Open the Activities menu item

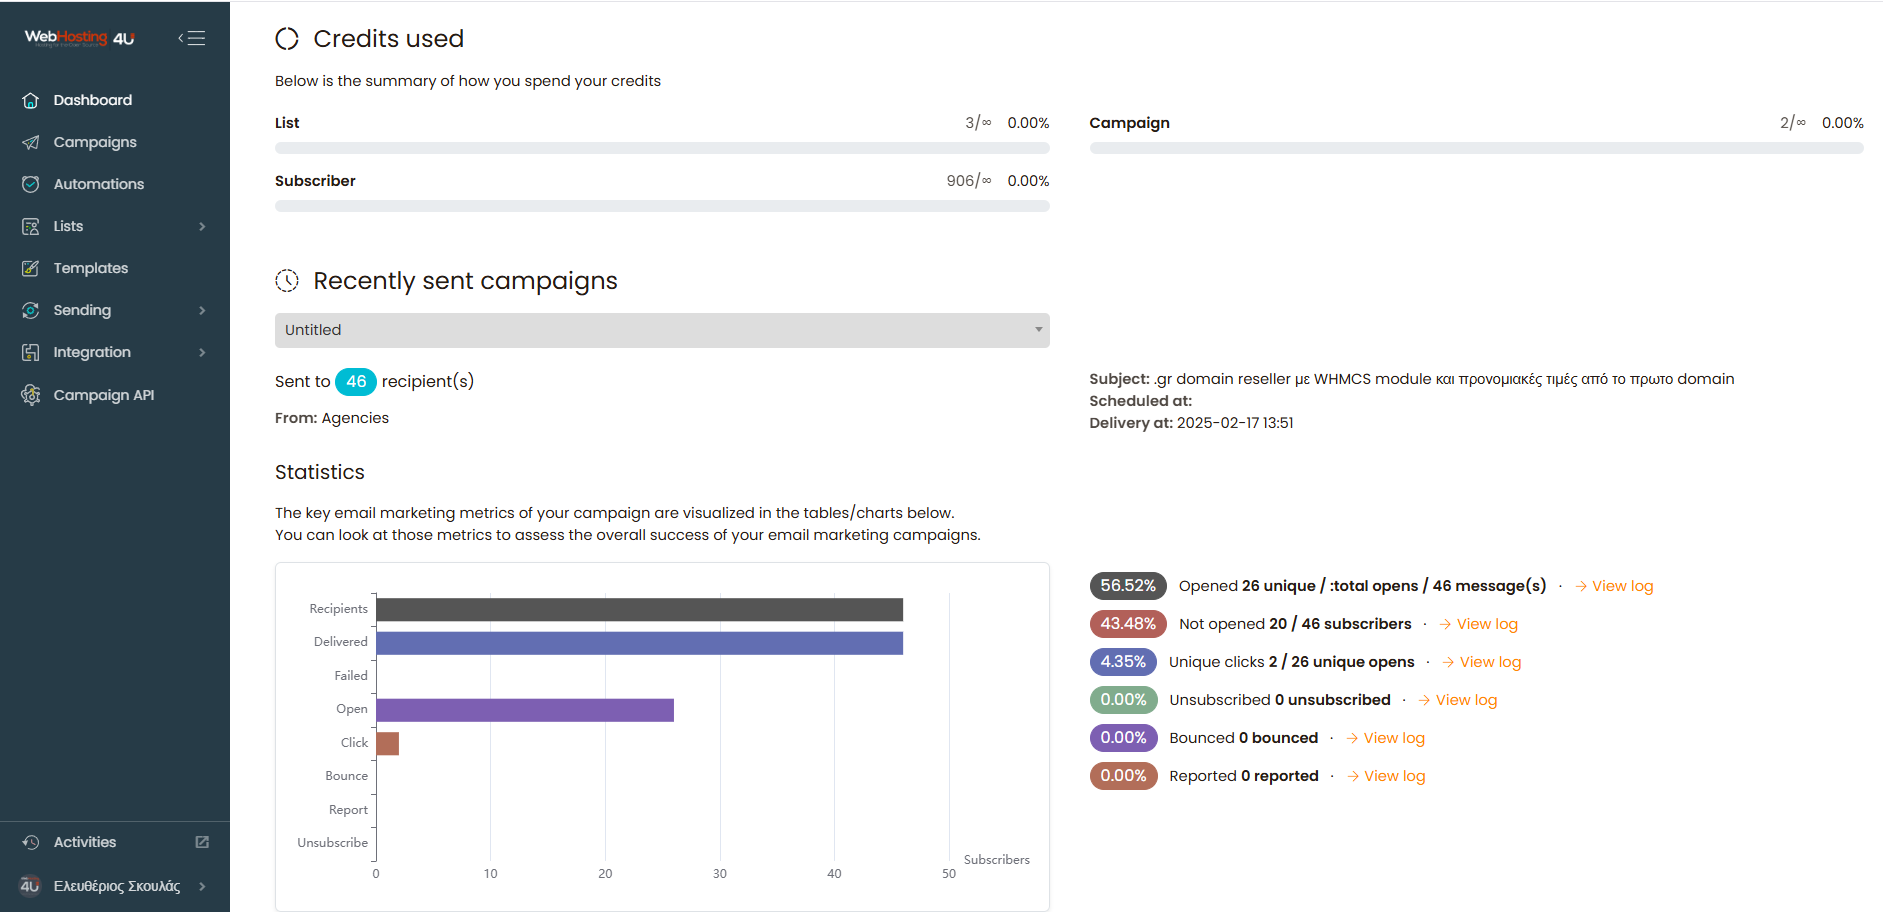coord(85,842)
